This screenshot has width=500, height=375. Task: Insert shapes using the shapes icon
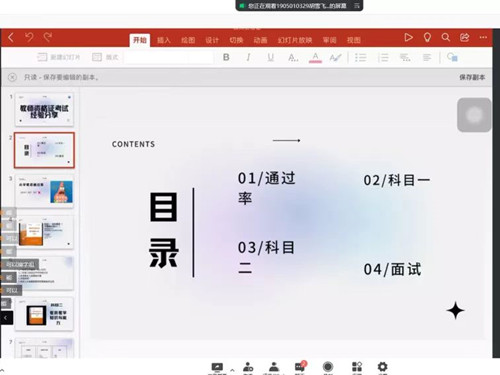click(452, 57)
